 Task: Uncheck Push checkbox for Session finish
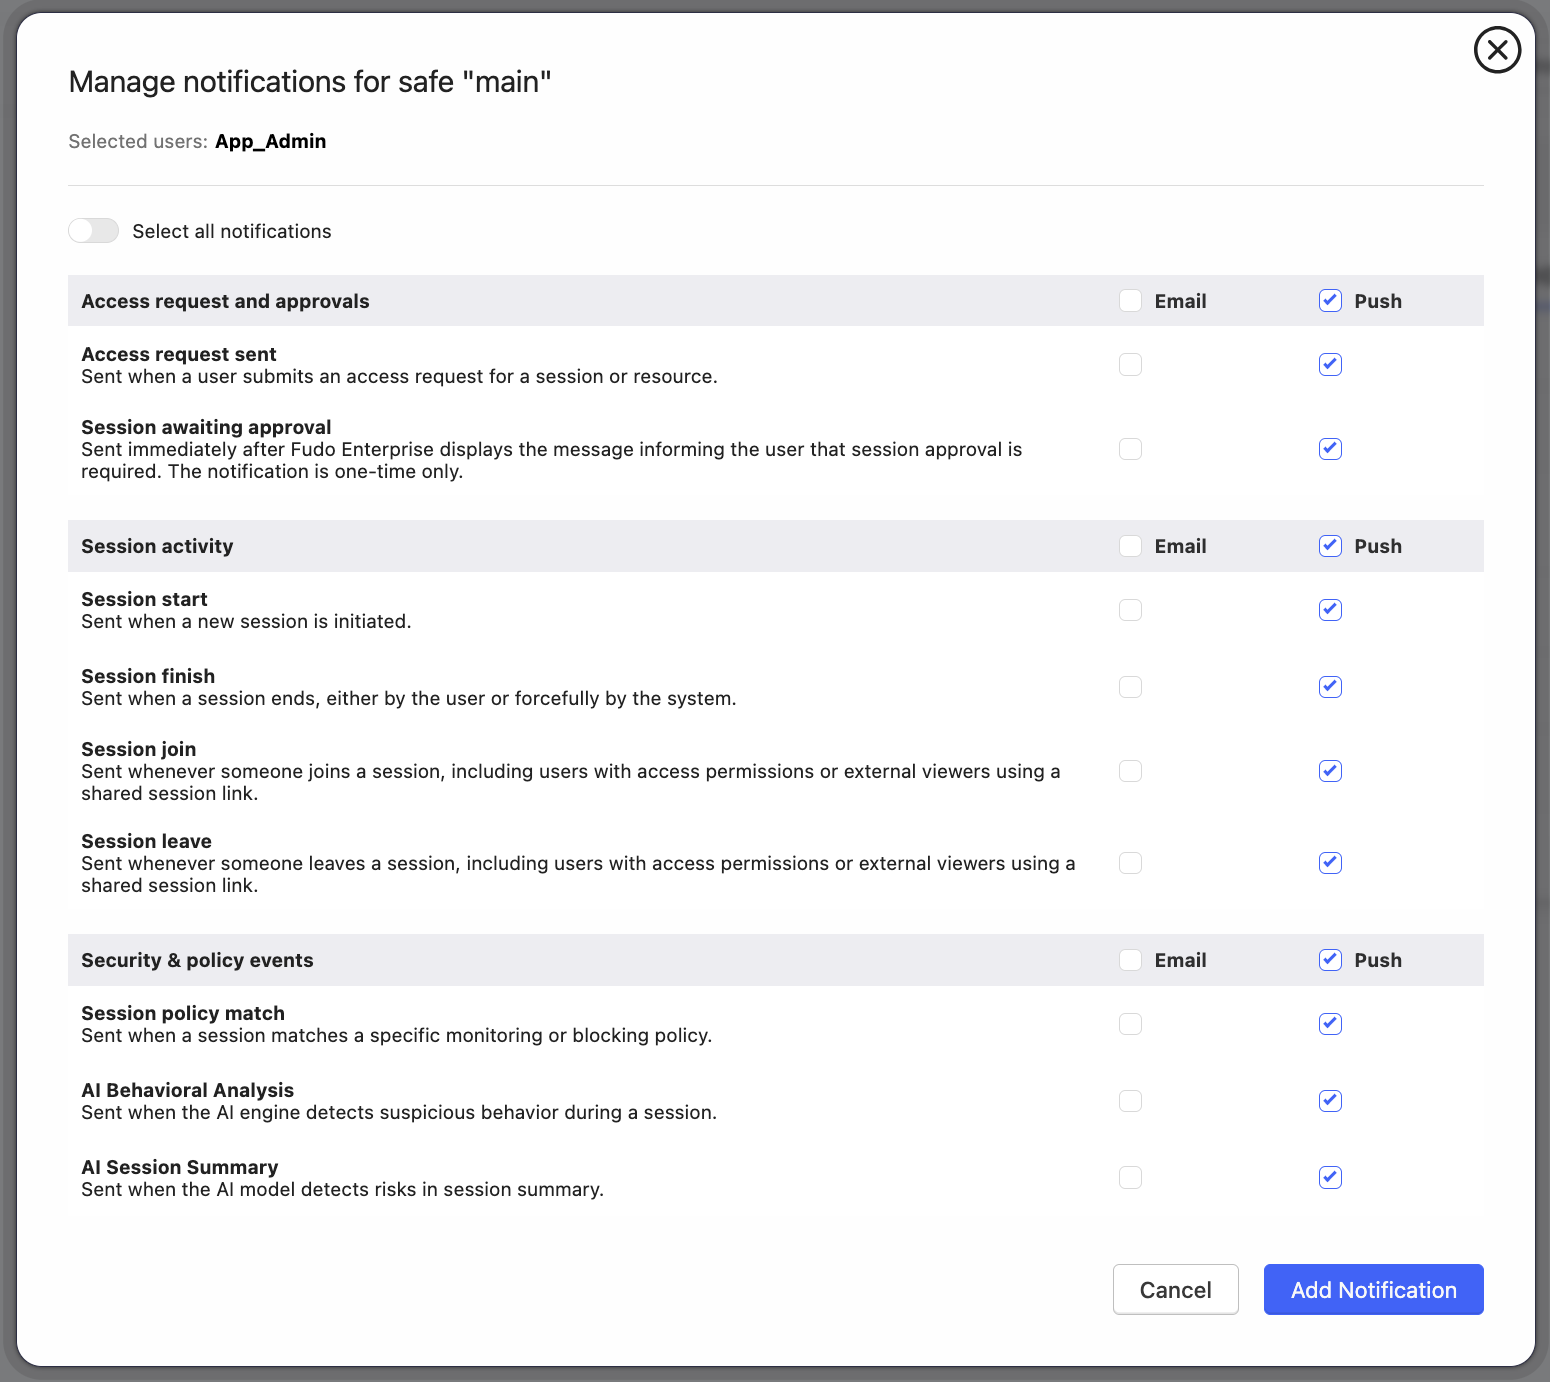click(x=1330, y=687)
